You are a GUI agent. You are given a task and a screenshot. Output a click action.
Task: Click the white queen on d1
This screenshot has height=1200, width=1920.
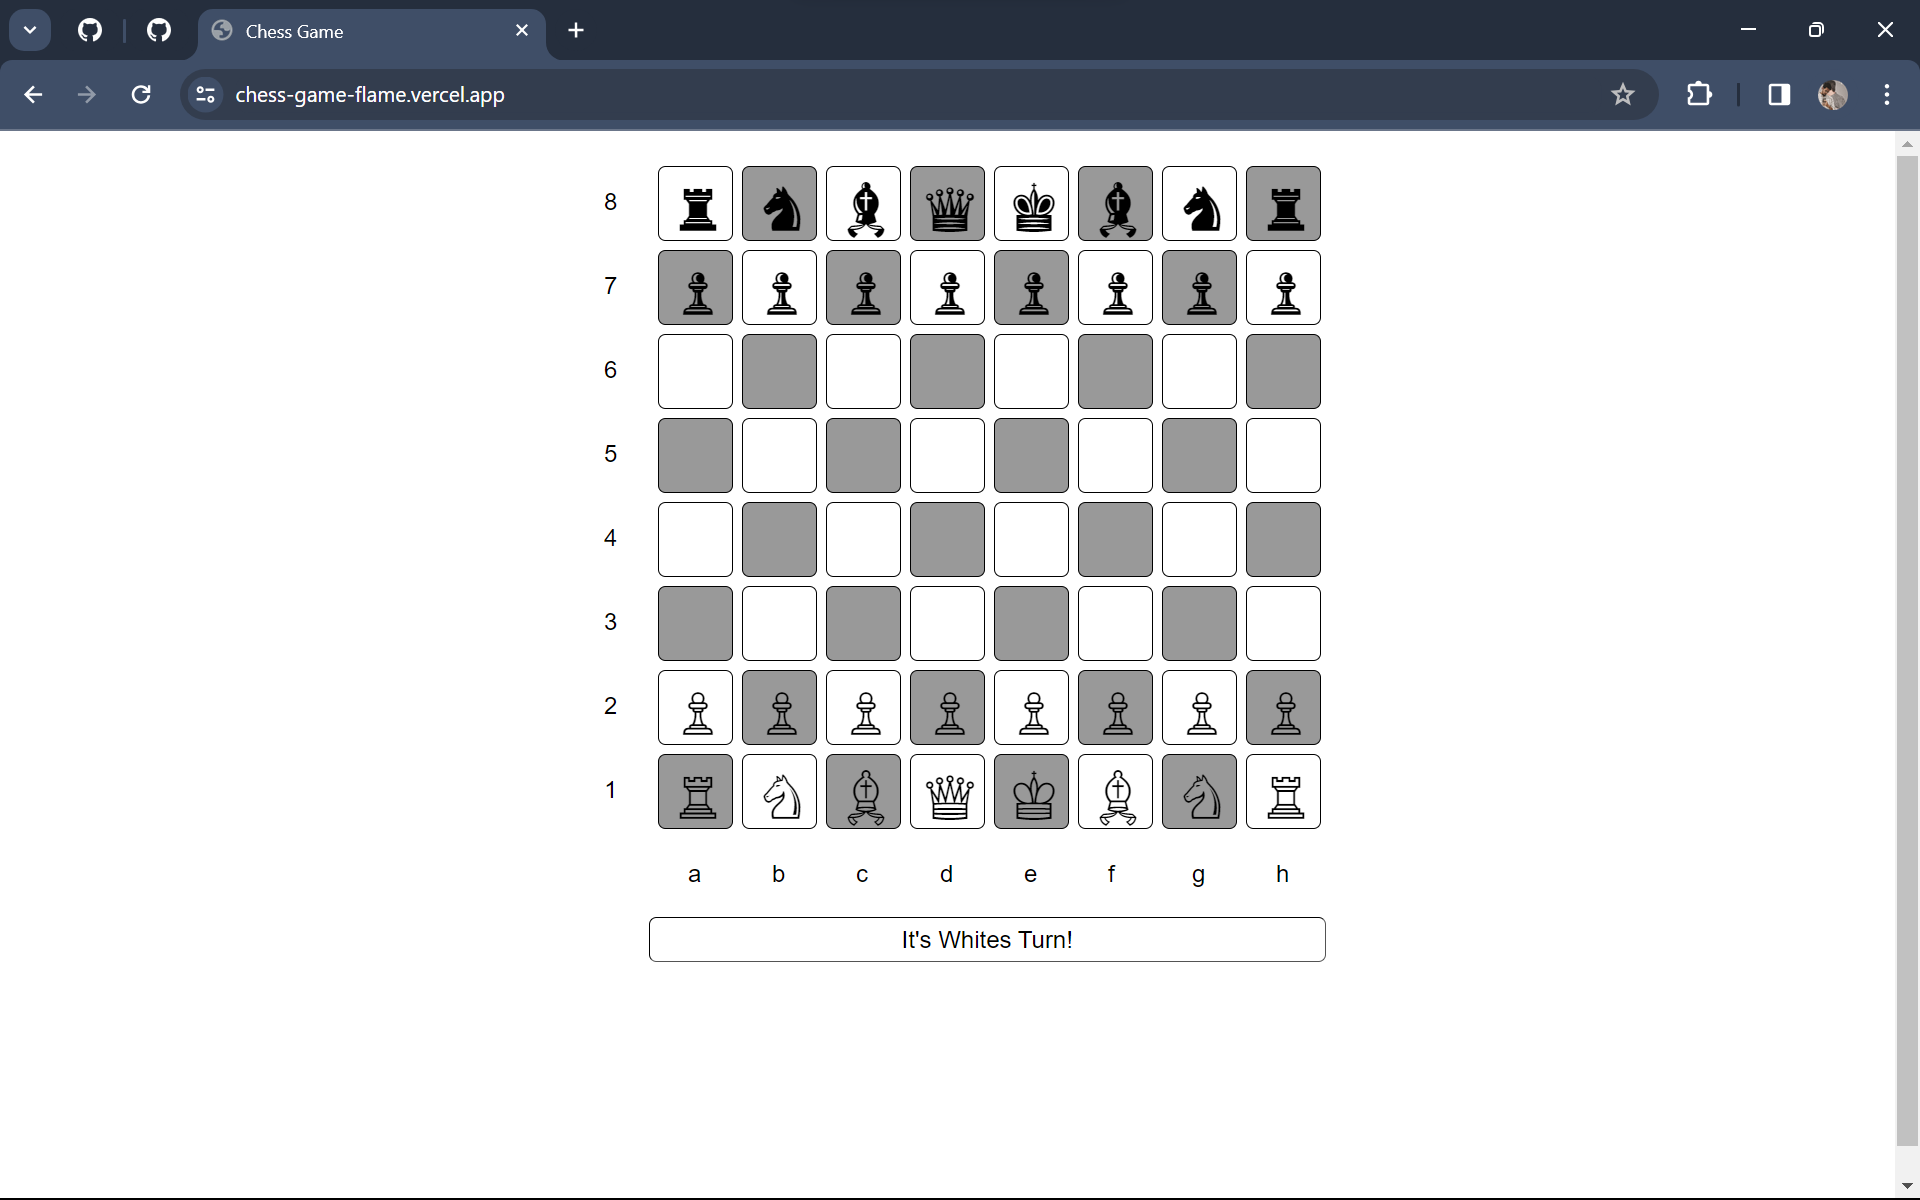[947, 791]
